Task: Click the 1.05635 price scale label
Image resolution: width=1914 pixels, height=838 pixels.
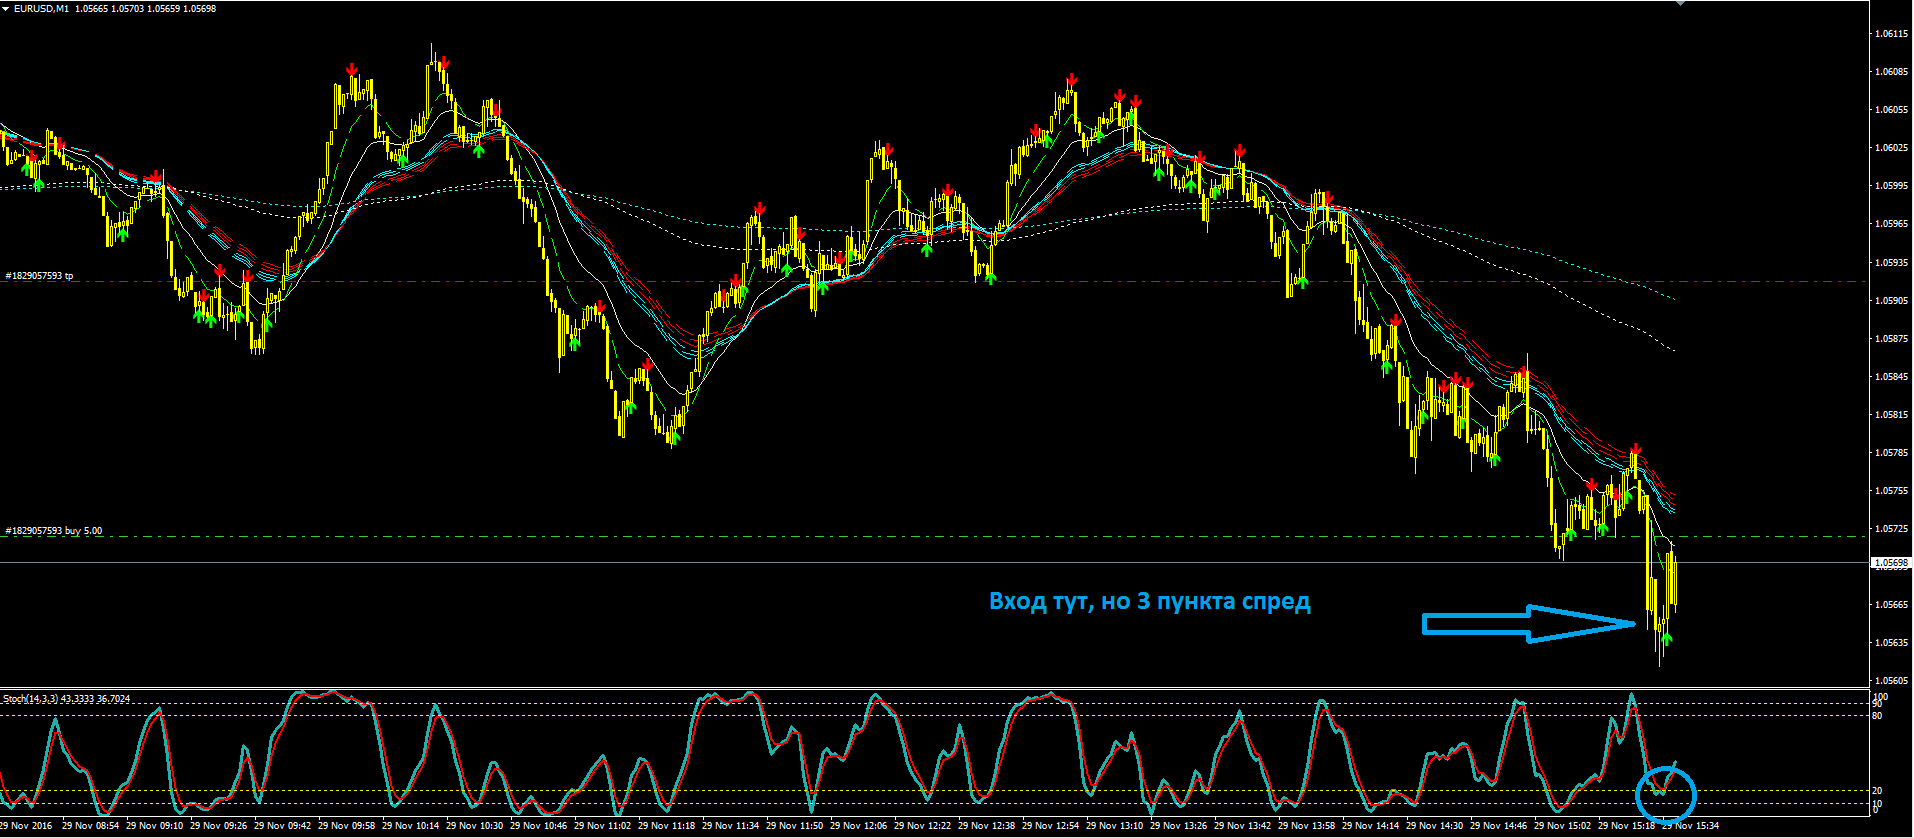Action: (1890, 642)
